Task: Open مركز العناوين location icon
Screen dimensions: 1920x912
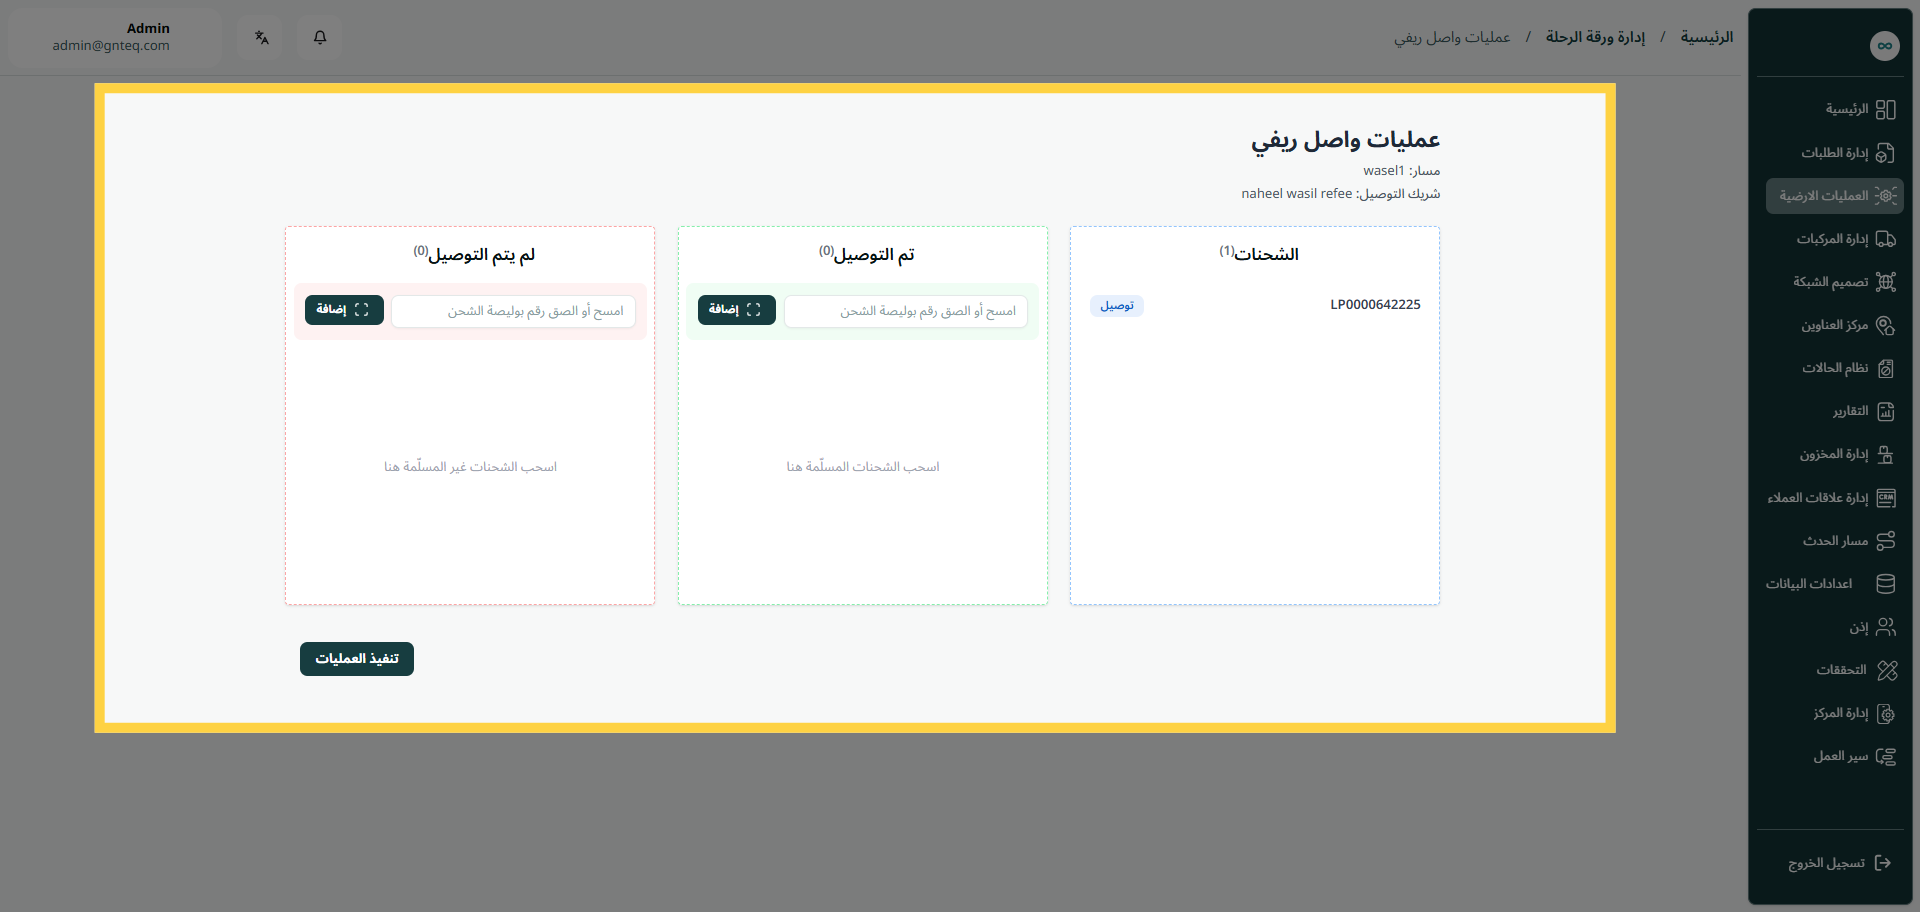Action: [1885, 325]
